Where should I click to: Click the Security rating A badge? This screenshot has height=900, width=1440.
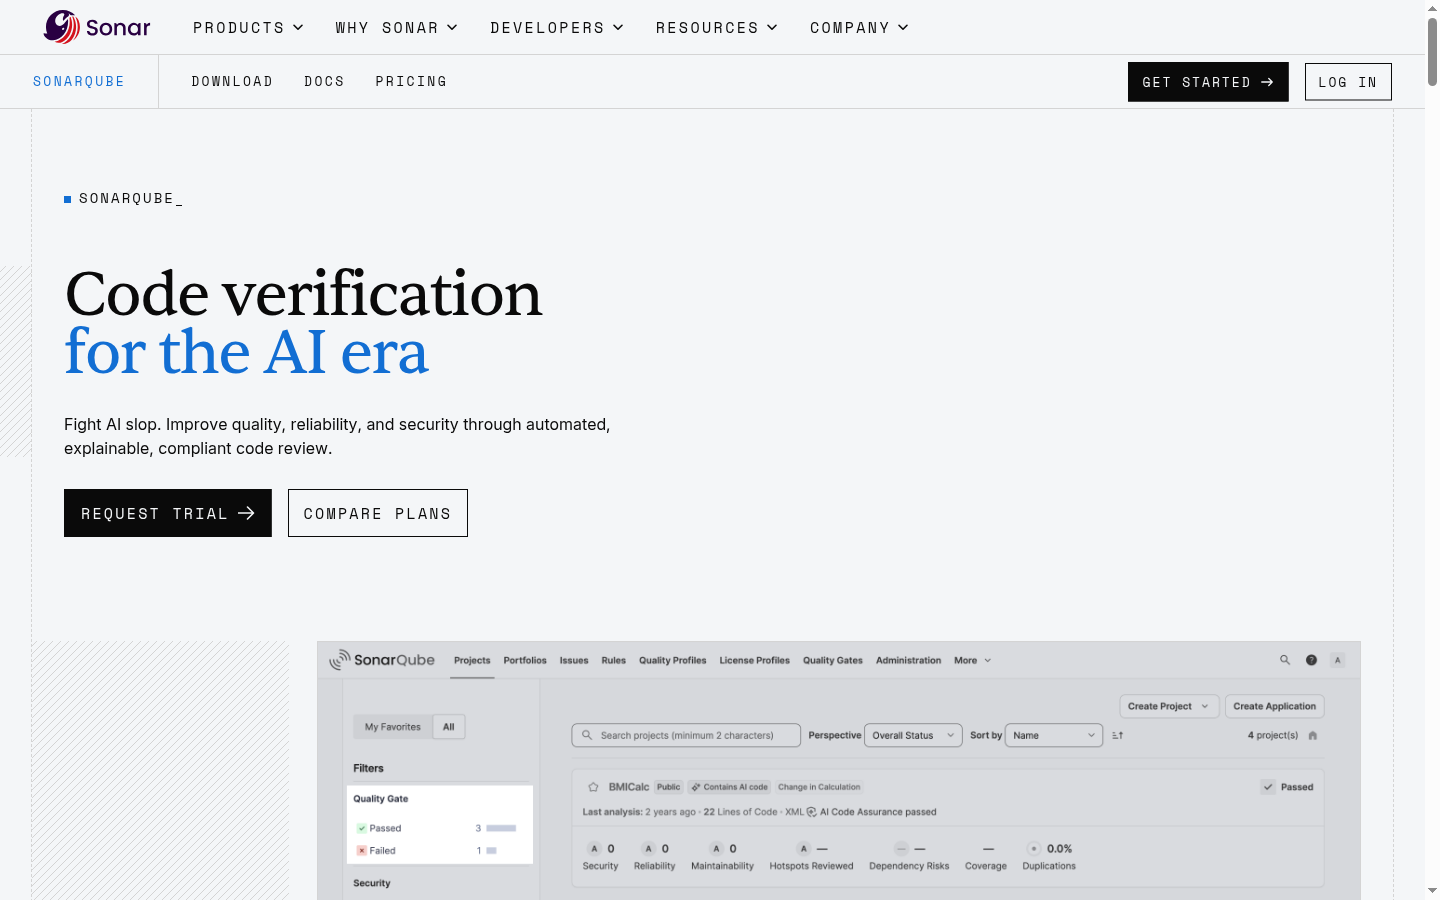click(x=594, y=849)
